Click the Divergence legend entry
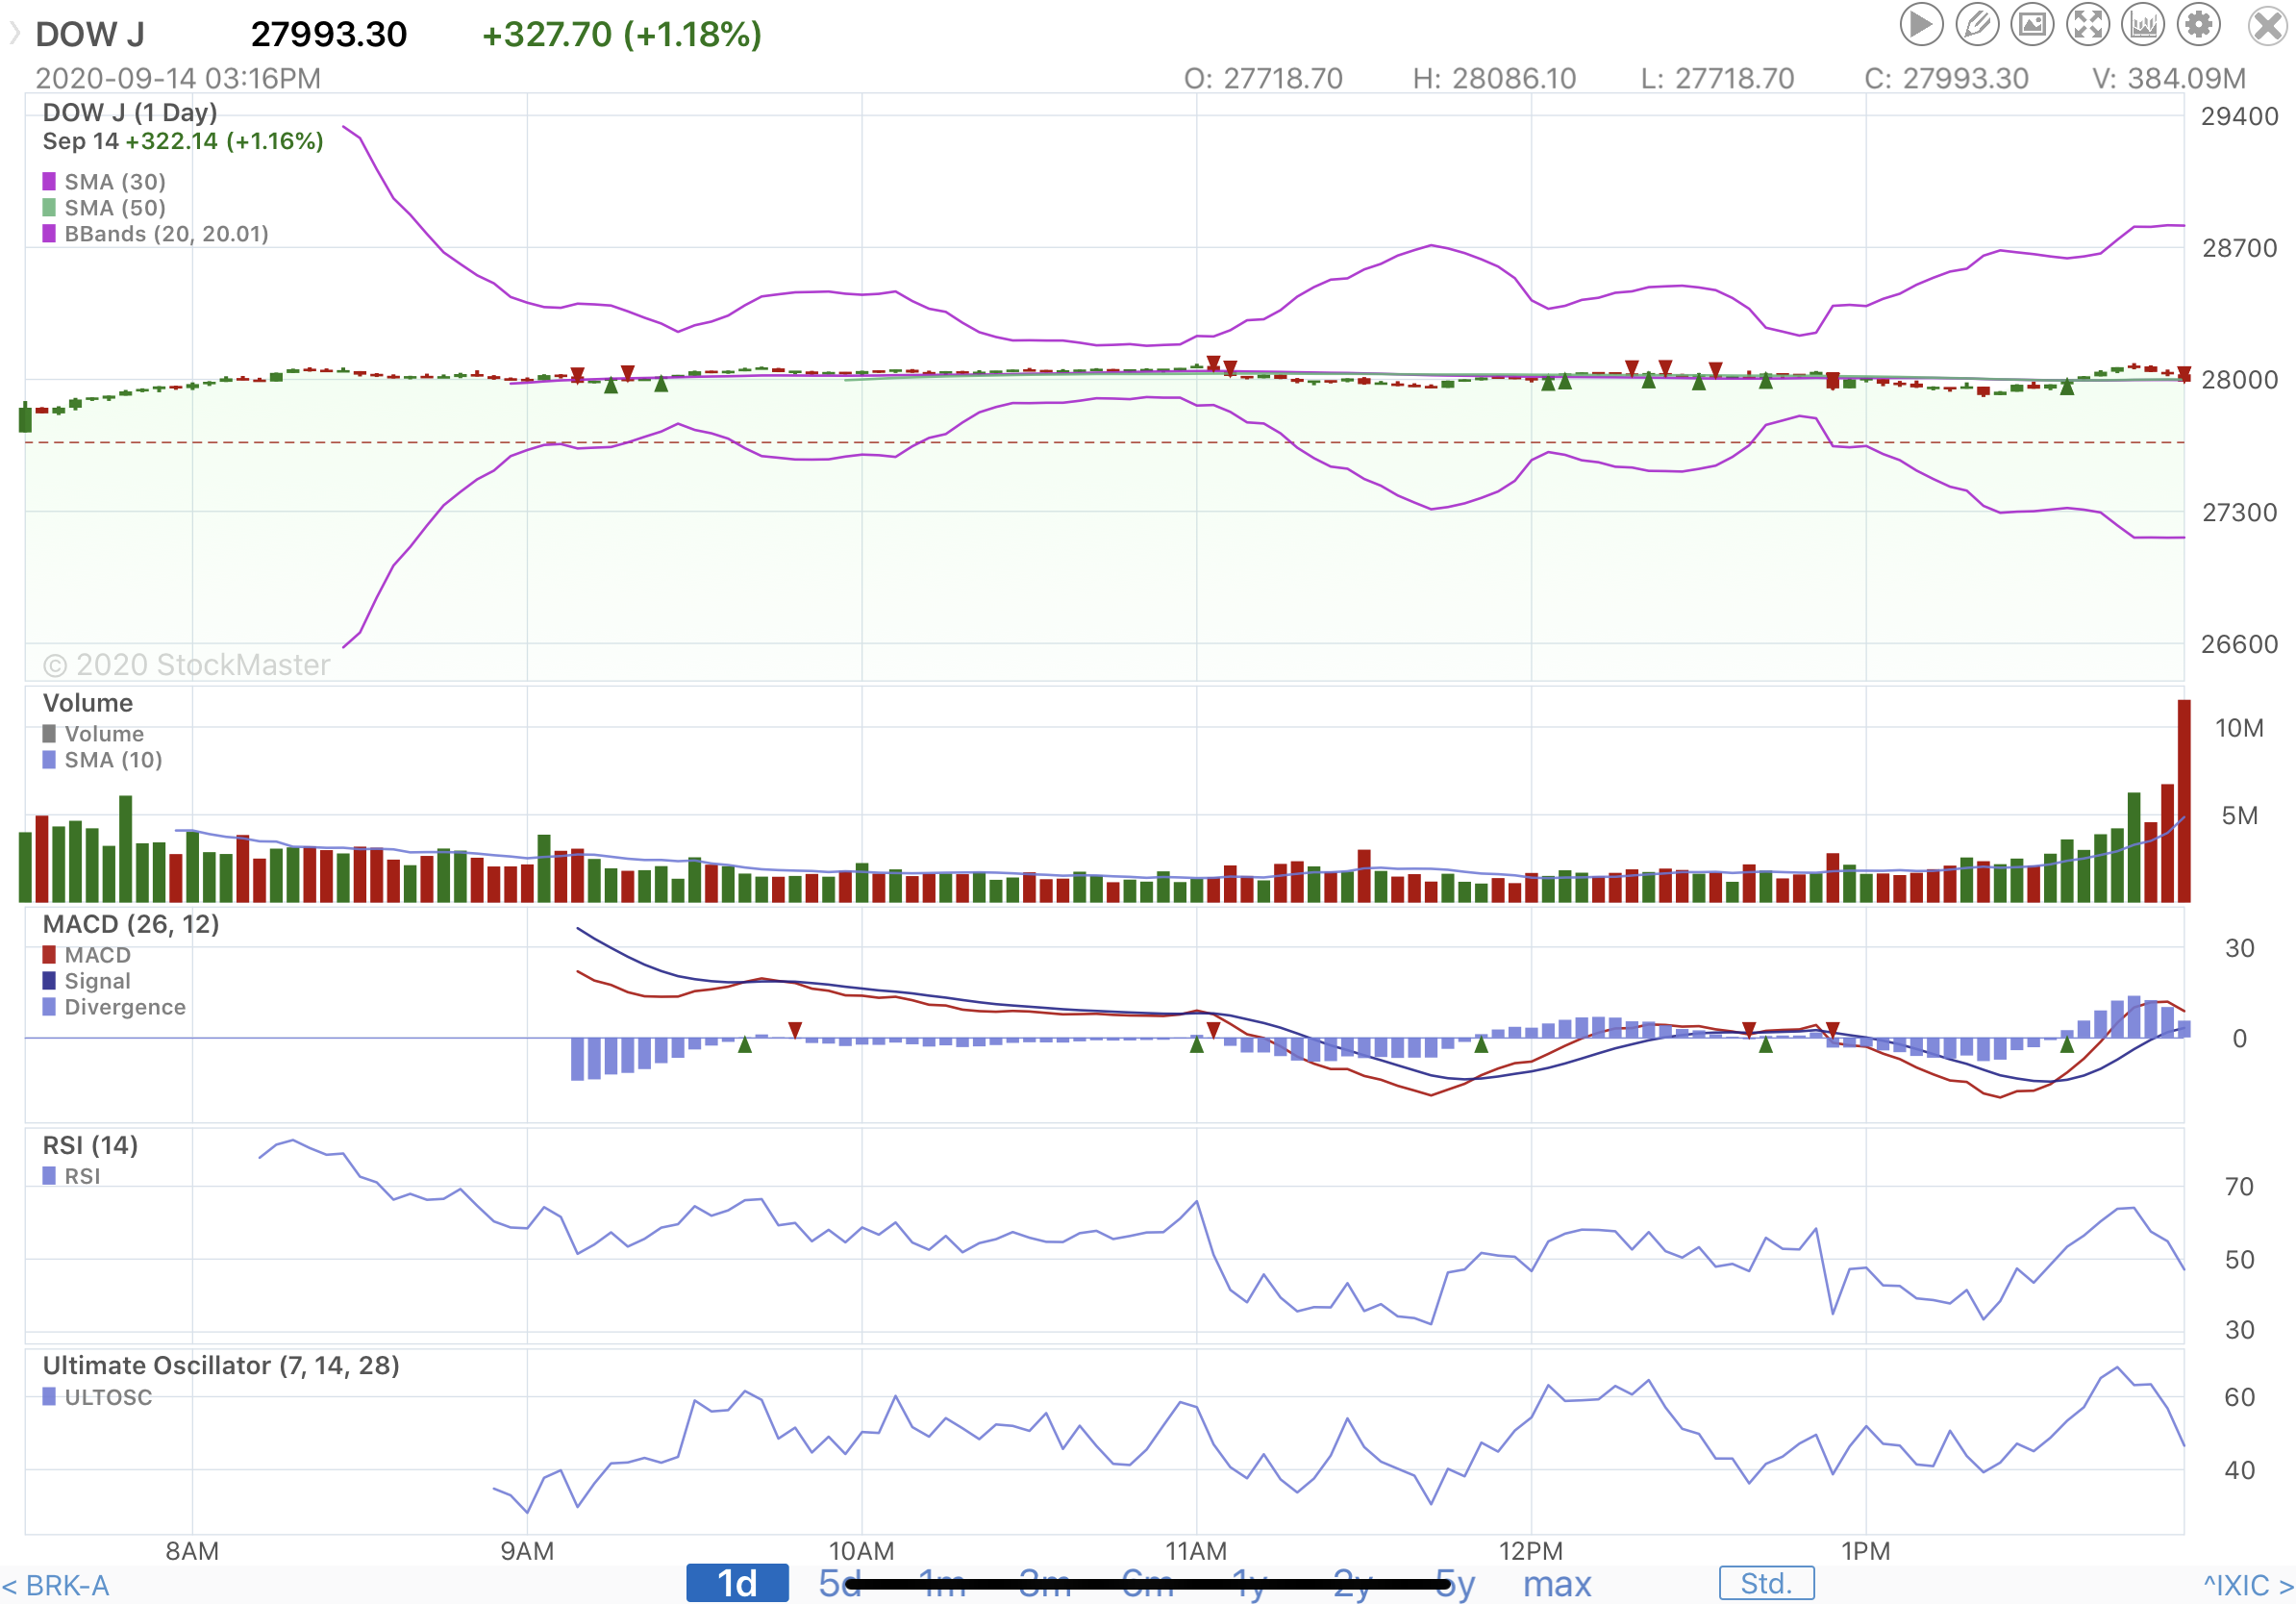Screen dimensions: 2296x1604 114,1007
